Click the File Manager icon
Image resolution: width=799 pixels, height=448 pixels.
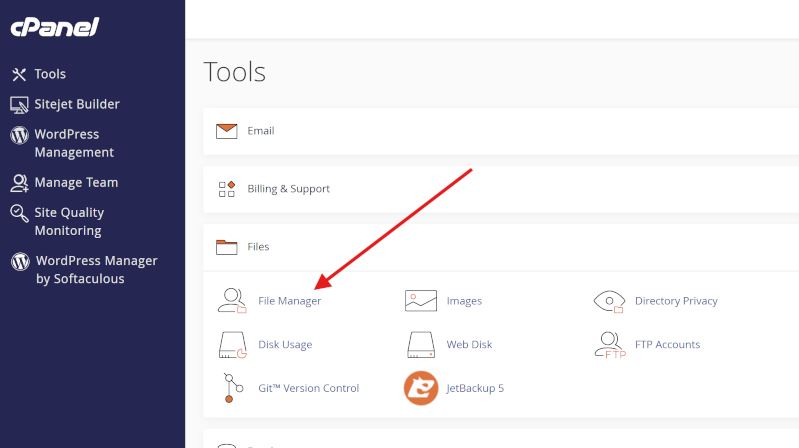coord(232,301)
